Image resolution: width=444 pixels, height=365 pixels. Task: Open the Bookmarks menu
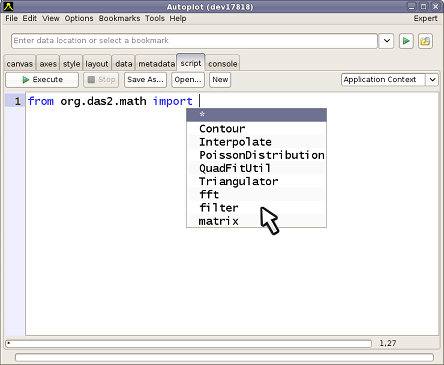coord(119,18)
